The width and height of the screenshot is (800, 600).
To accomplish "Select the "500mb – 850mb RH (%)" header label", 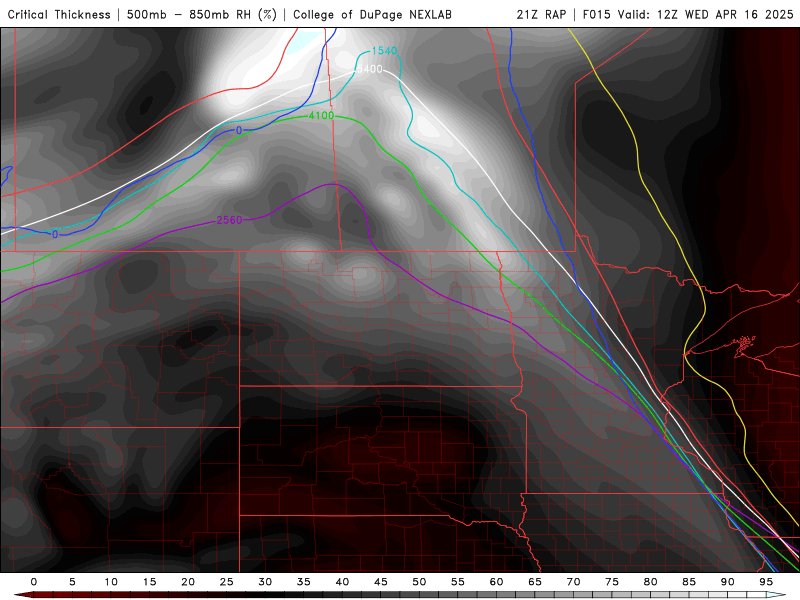I will (x=202, y=15).
